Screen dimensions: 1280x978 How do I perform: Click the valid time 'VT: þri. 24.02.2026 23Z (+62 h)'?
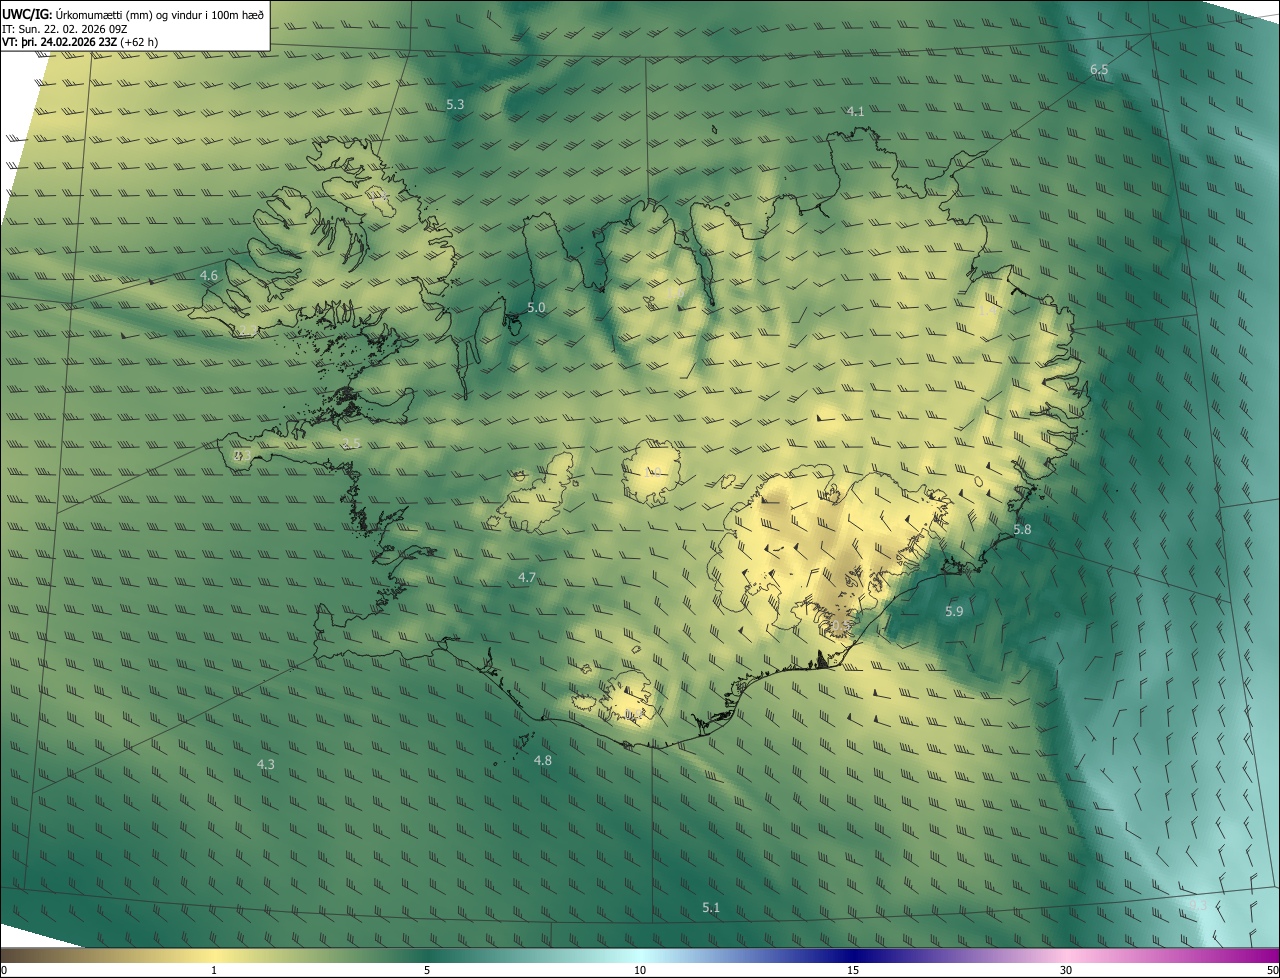80,42
